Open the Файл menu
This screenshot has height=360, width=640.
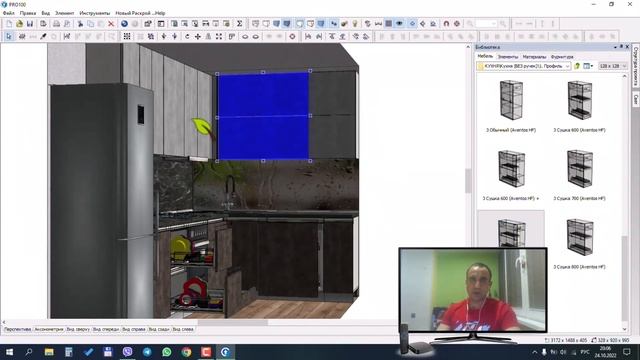(x=9, y=13)
